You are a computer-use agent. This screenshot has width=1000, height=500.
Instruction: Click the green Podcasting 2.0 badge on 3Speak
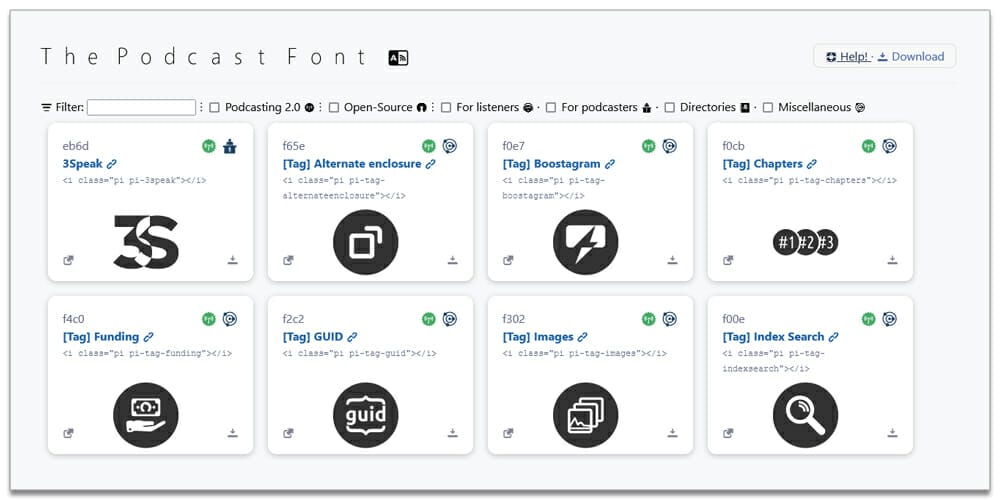(x=209, y=147)
